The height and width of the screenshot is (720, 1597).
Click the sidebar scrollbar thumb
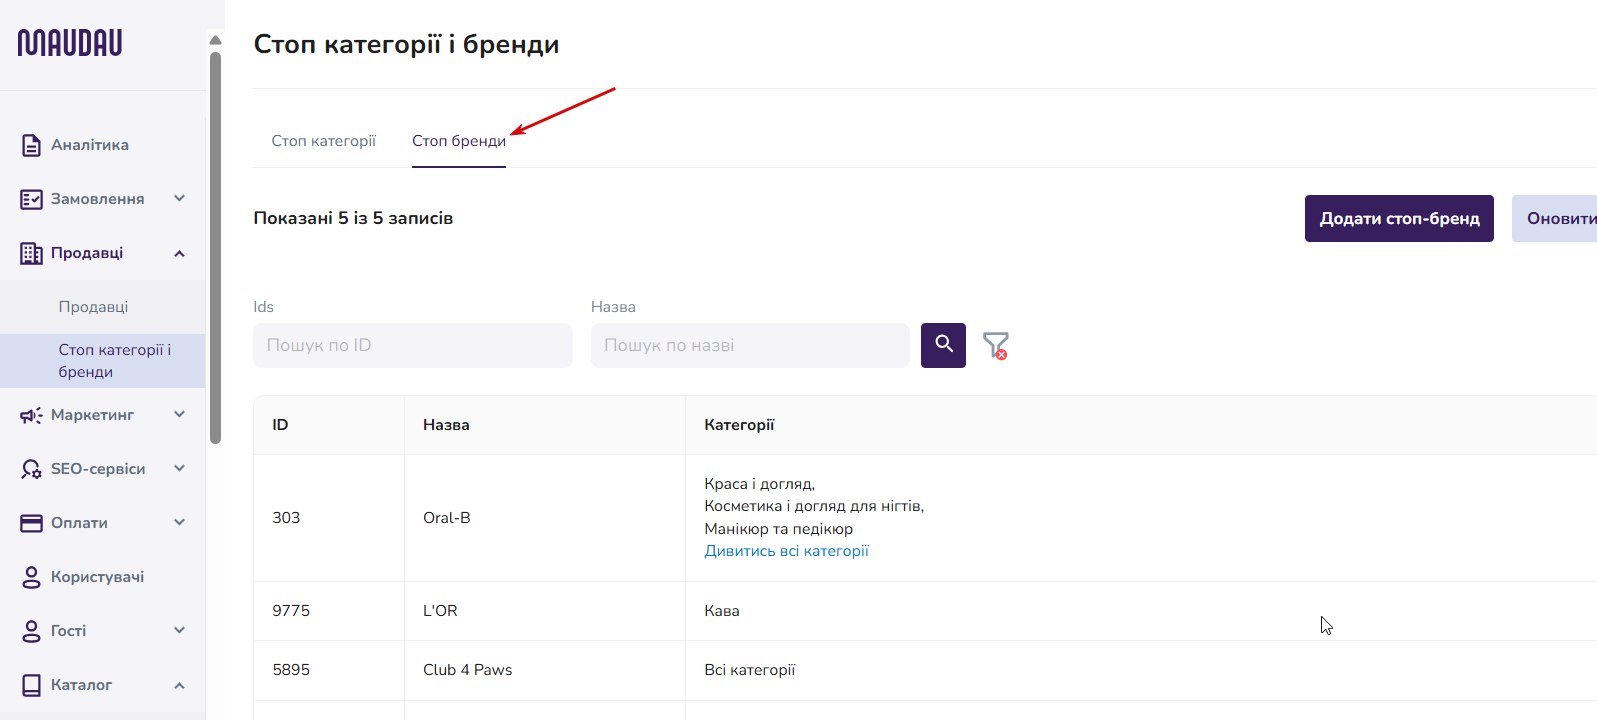(215, 247)
